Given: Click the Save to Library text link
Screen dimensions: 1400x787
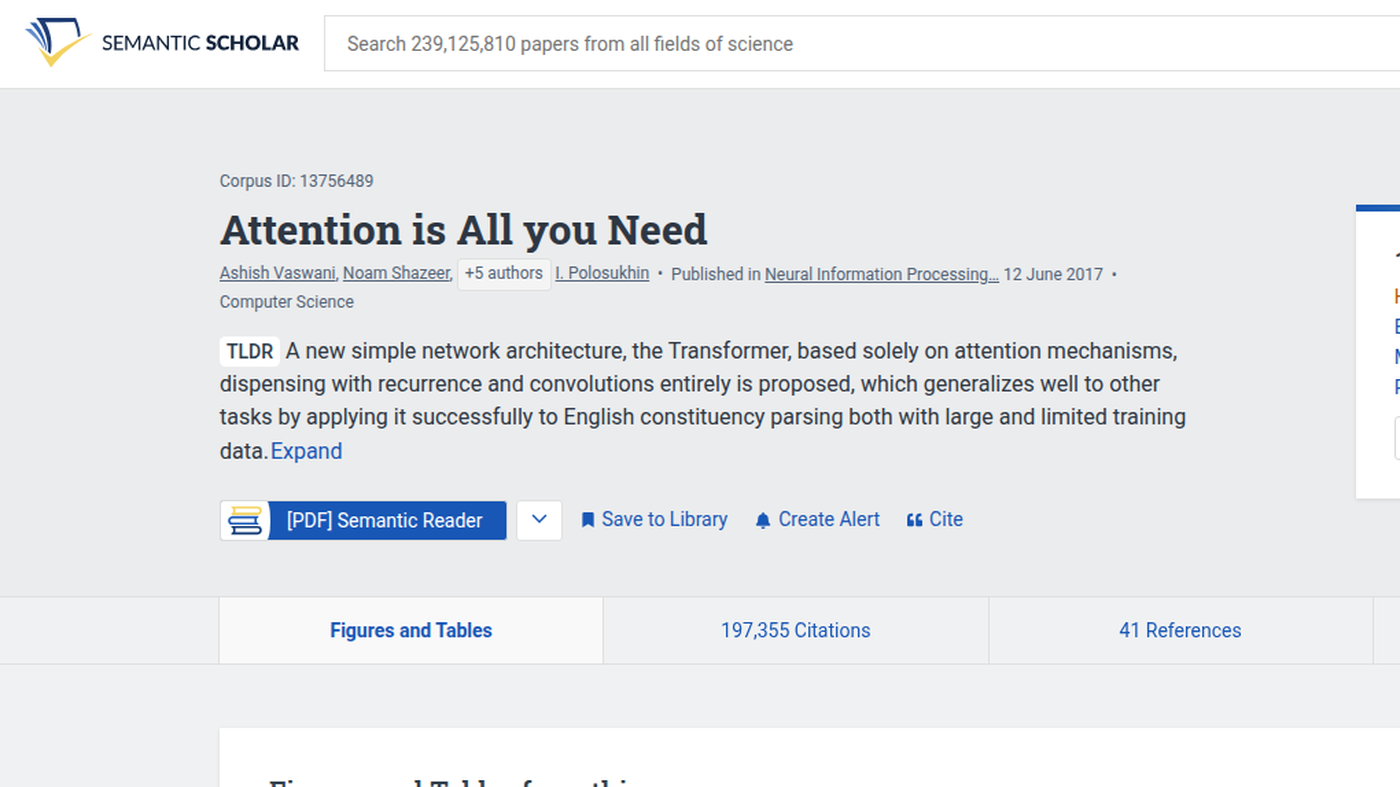Looking at the screenshot, I should (x=665, y=520).
